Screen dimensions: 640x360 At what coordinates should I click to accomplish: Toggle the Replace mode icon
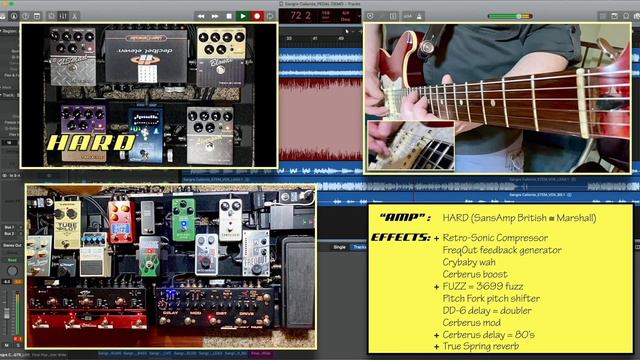tap(370, 16)
